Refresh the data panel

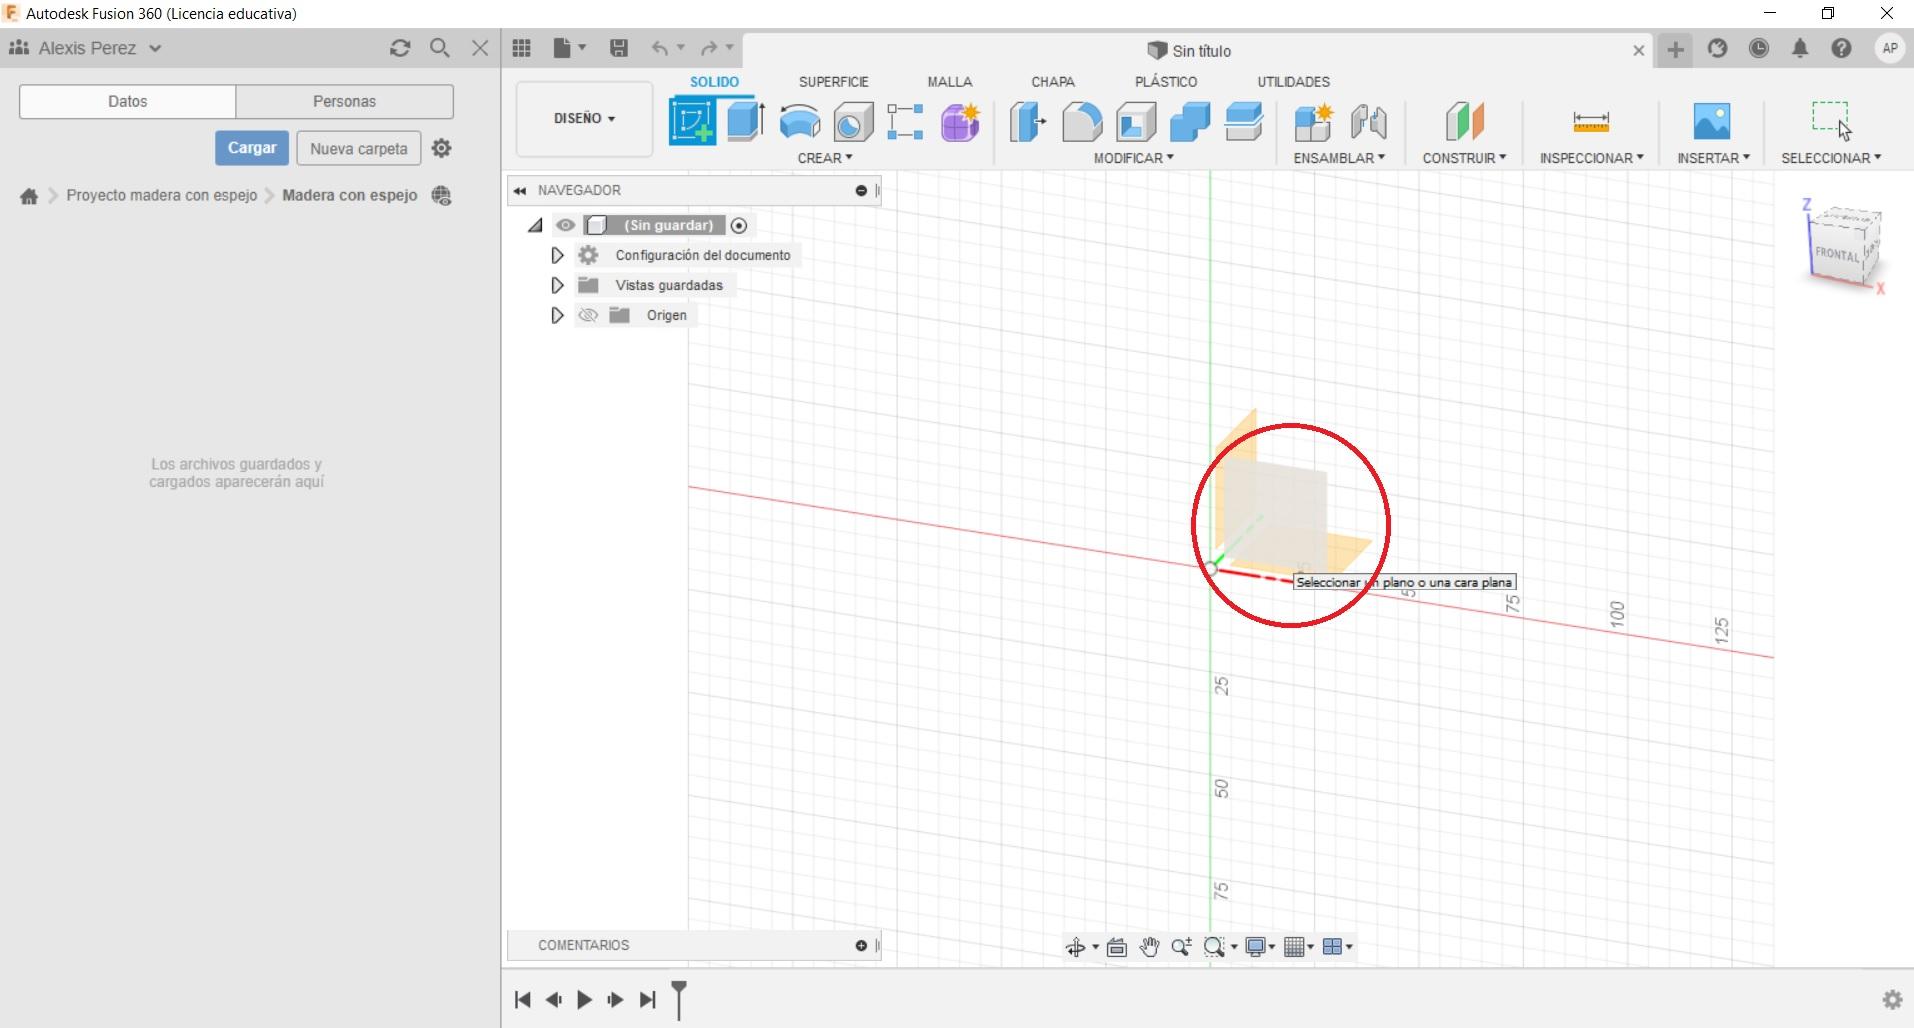click(400, 48)
